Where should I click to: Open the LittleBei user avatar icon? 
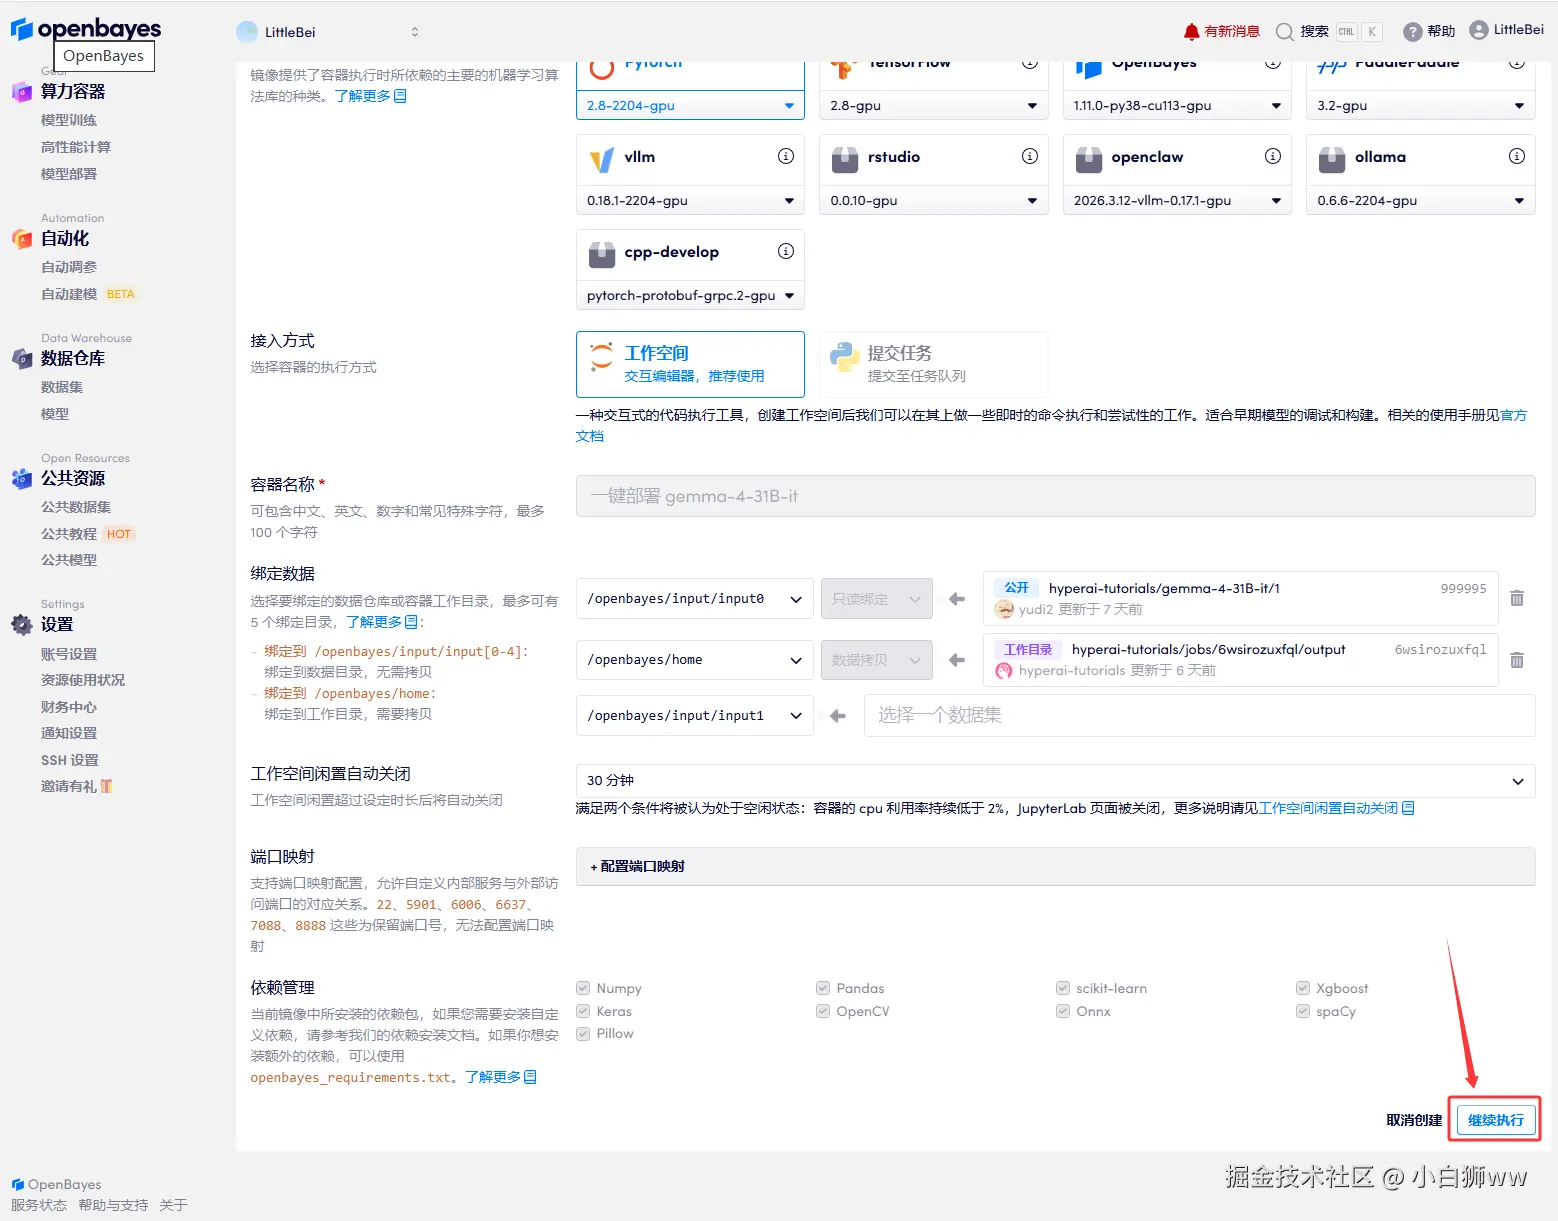pos(1479,30)
